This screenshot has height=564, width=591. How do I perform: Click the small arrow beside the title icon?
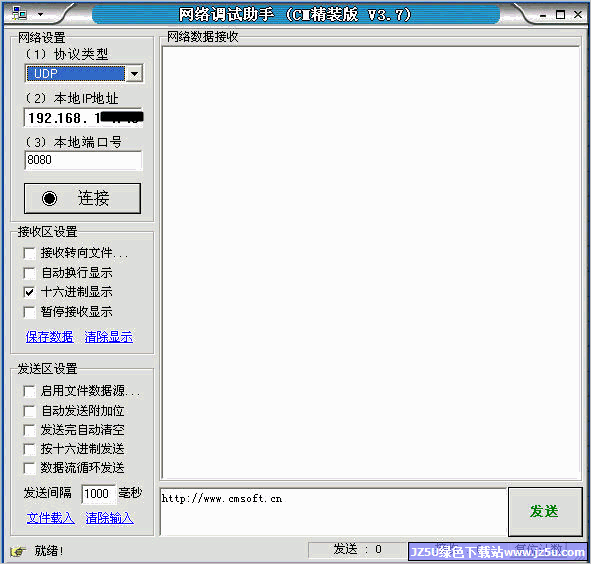point(41,15)
